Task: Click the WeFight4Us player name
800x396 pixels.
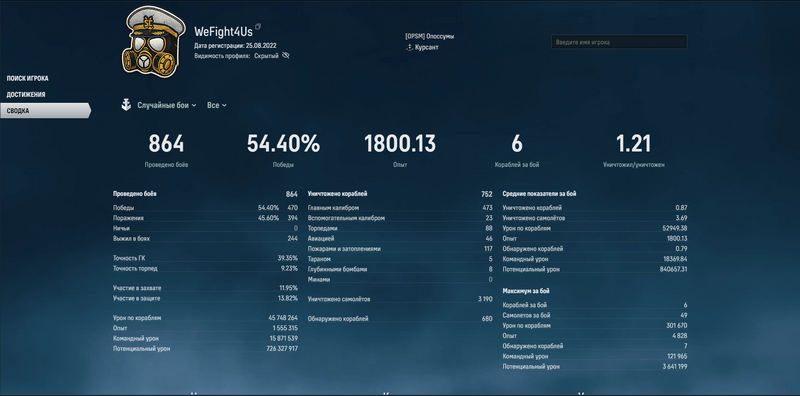Action: 223,32
